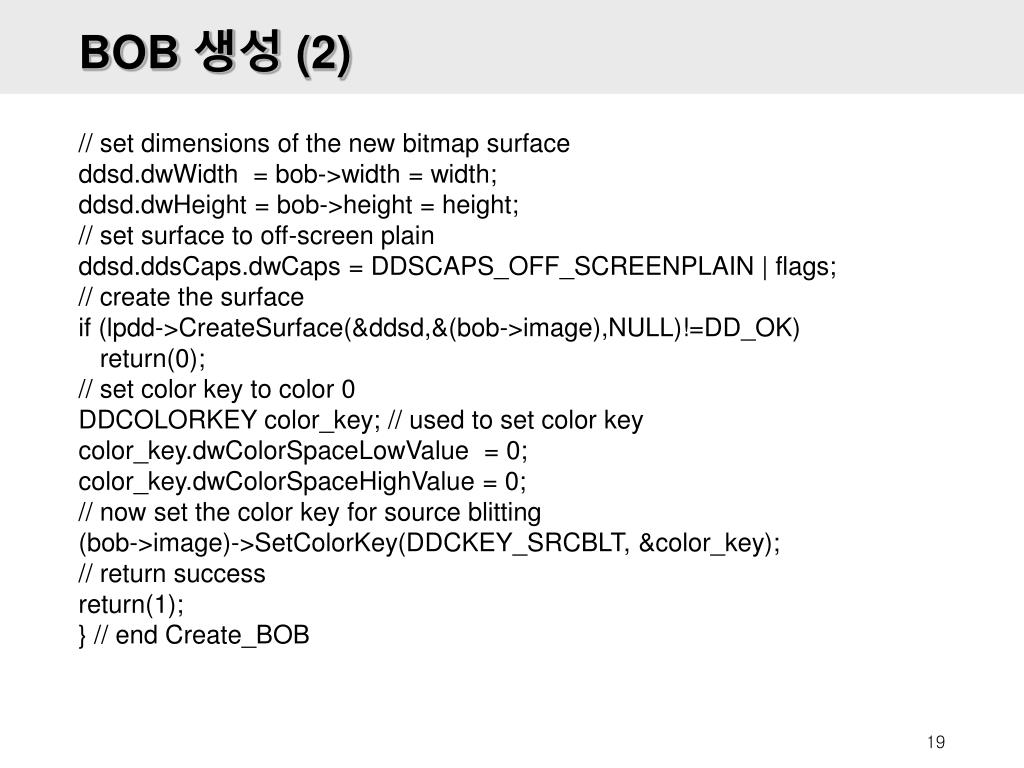The height and width of the screenshot is (768, 1024).
Task: Click the text DDSCAPS_OFF_SCREENPLAIN
Action: coord(562,266)
